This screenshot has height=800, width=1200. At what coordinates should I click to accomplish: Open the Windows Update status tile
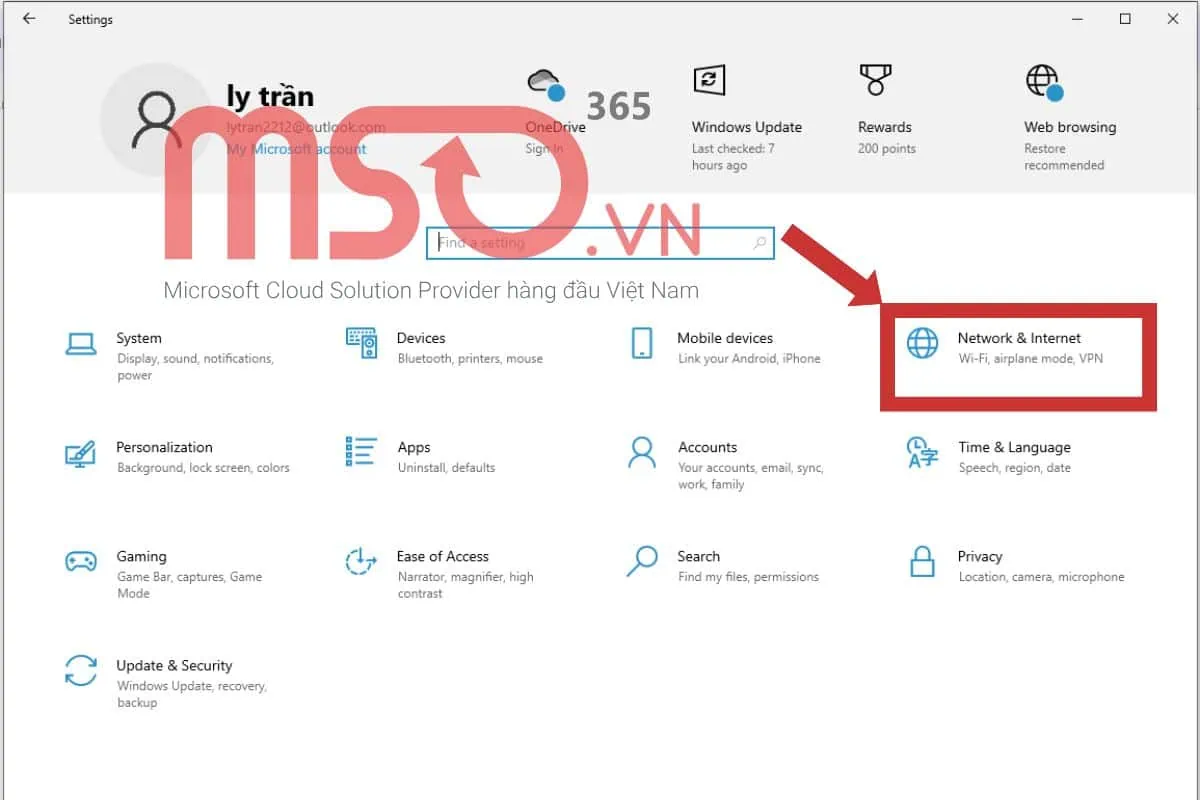[x=746, y=120]
